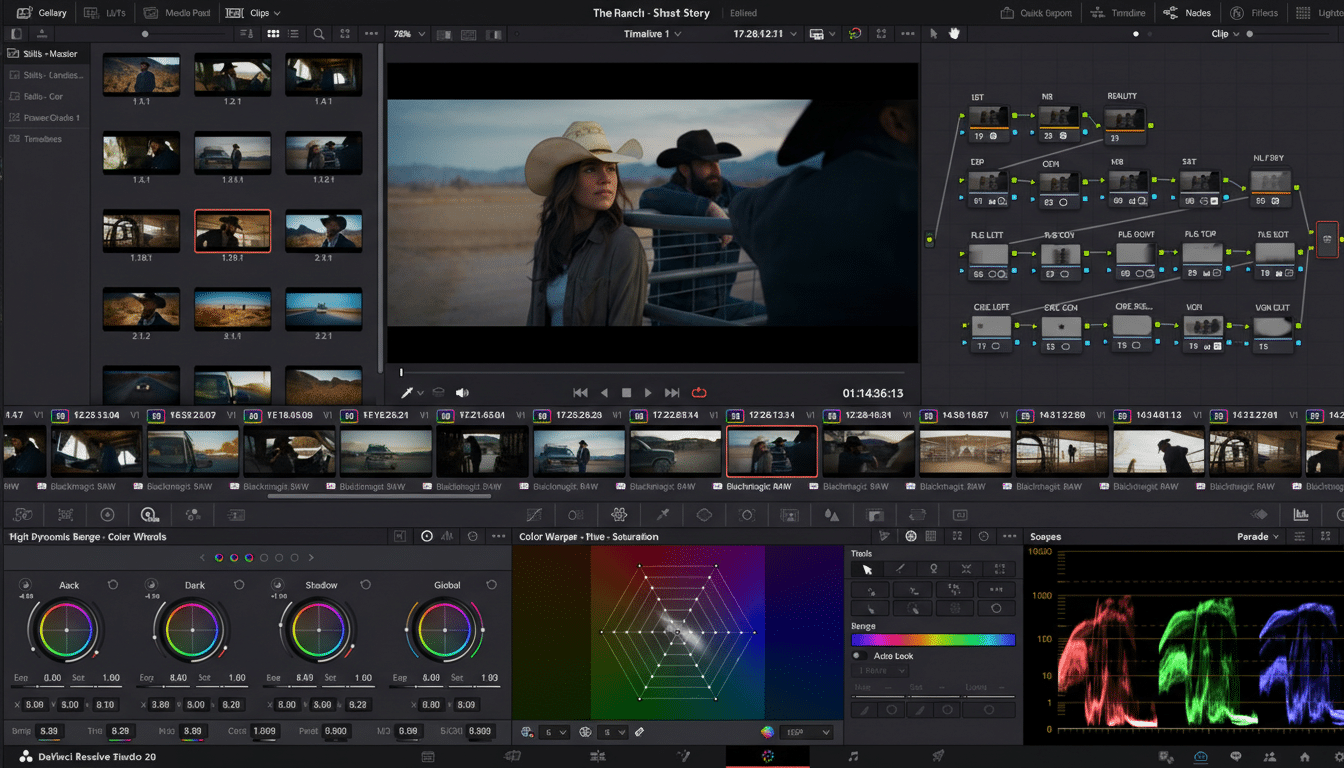The height and width of the screenshot is (768, 1344).
Task: Enable loop playback in the viewer
Action: click(x=697, y=392)
